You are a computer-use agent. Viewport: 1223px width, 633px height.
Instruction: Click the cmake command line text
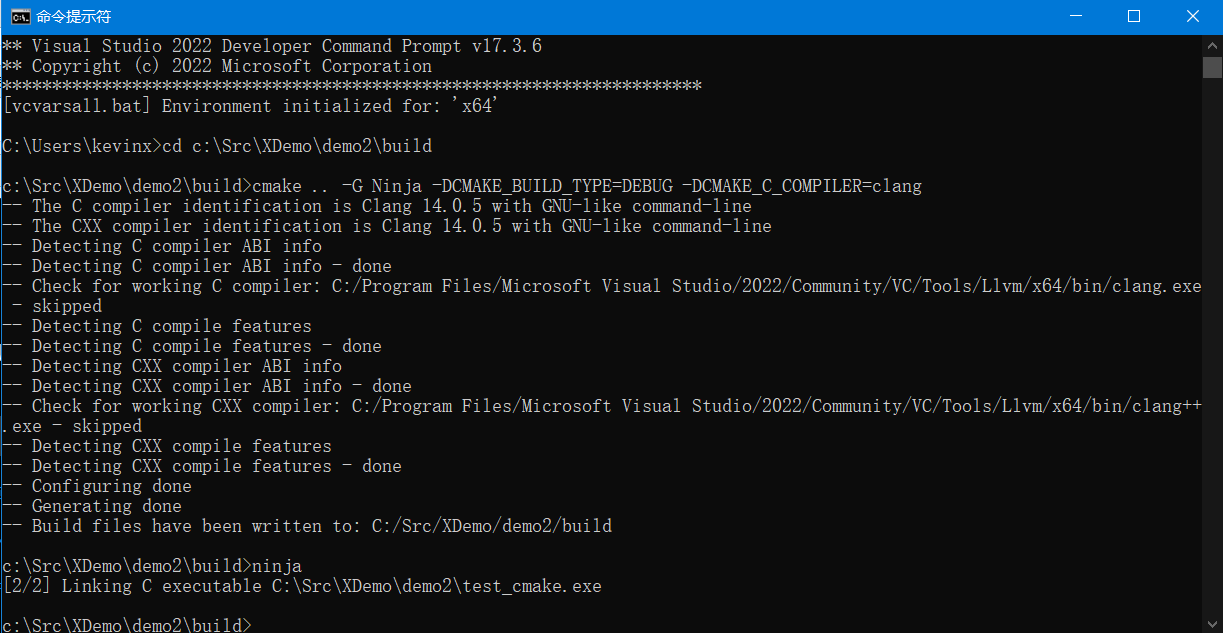462,186
